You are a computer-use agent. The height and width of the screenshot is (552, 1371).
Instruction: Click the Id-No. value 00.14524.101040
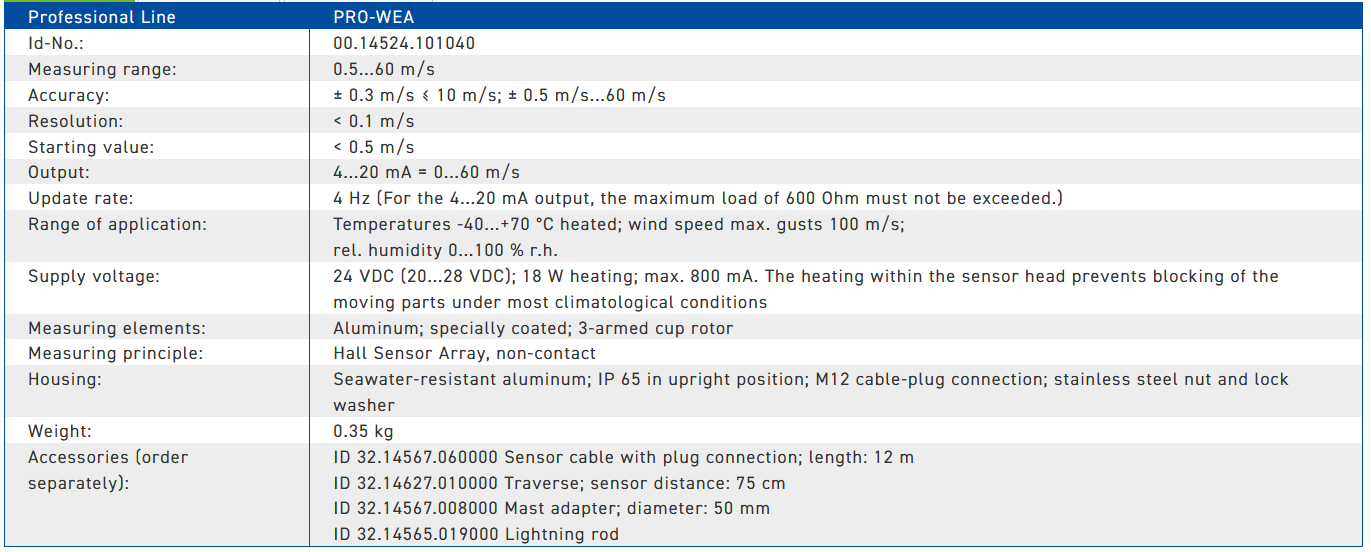(x=404, y=44)
